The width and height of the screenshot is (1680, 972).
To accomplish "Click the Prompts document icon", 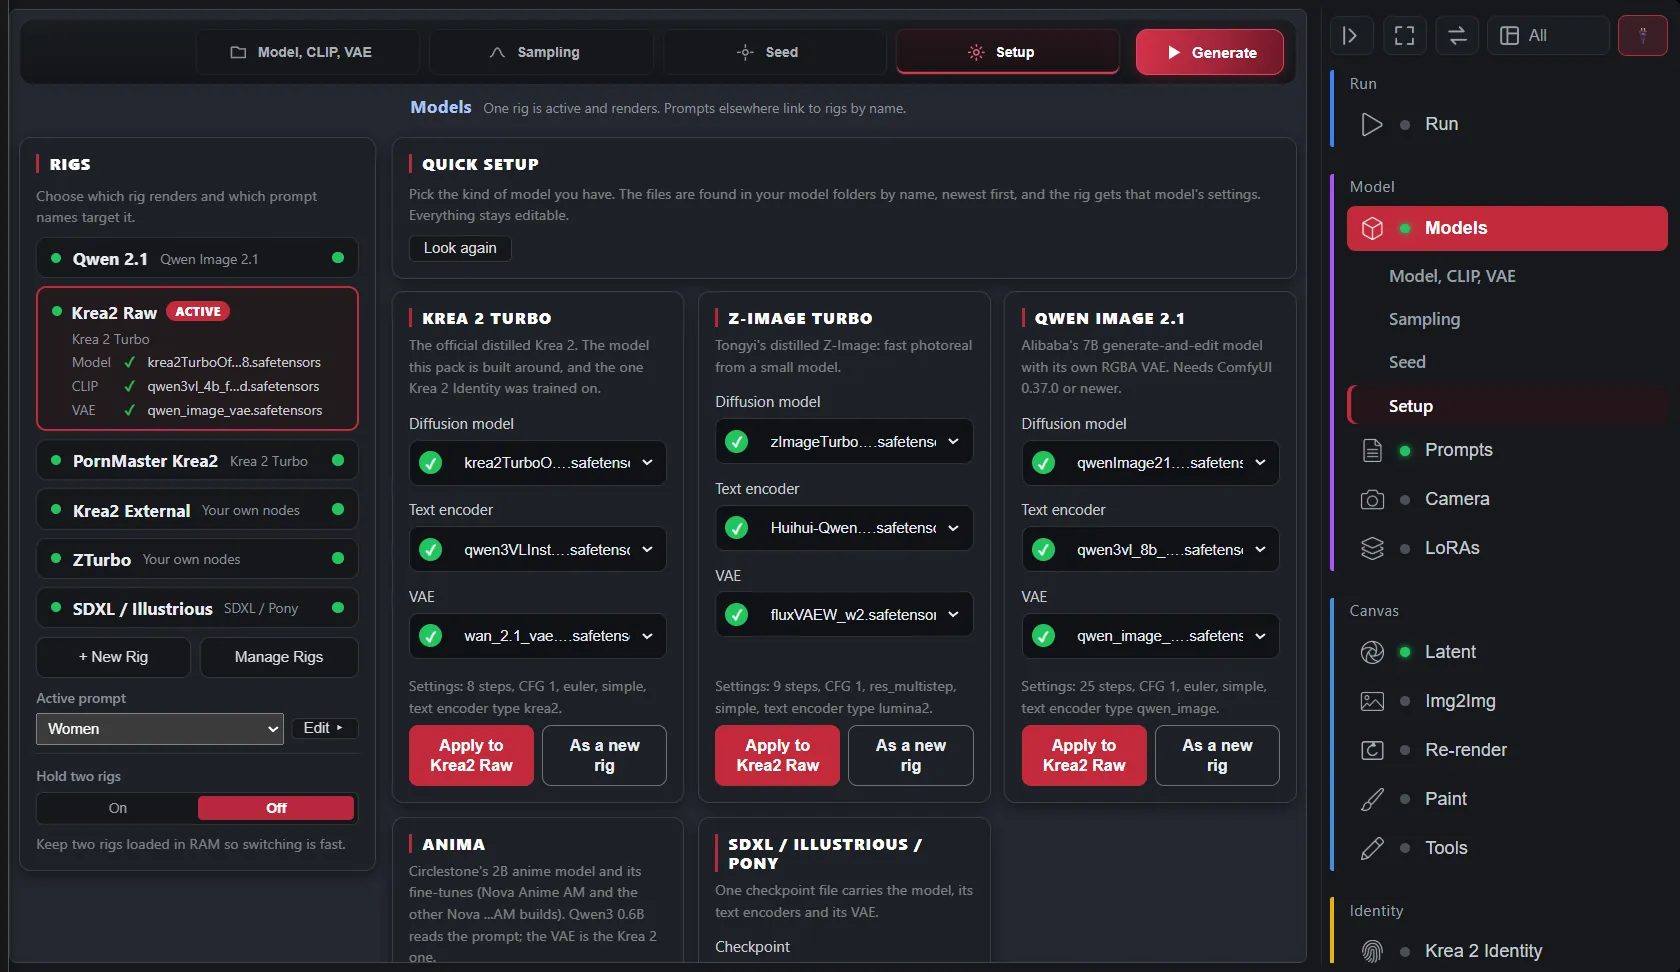I will [1372, 450].
